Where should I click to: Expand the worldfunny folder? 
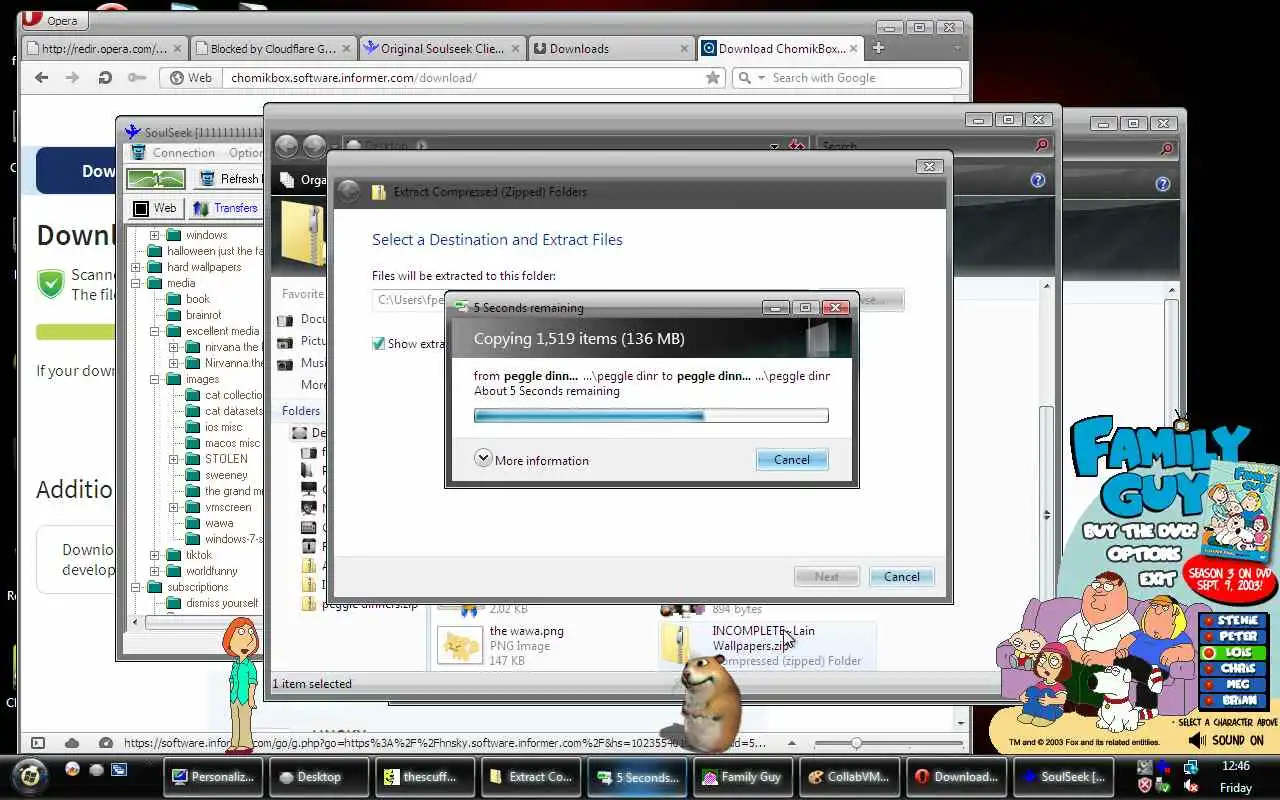[155, 571]
